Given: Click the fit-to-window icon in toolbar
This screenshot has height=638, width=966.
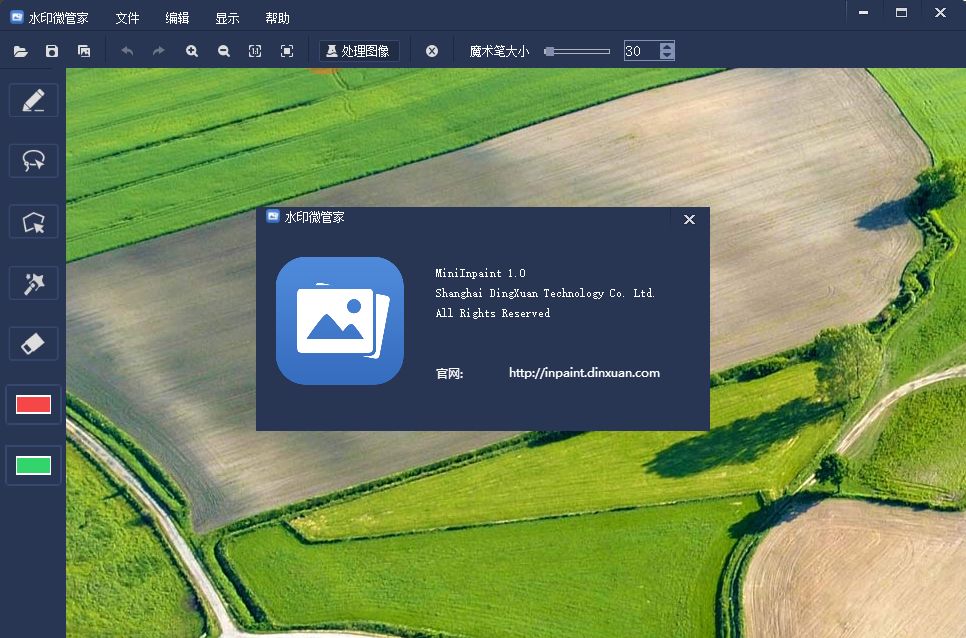Looking at the screenshot, I should tap(287, 51).
